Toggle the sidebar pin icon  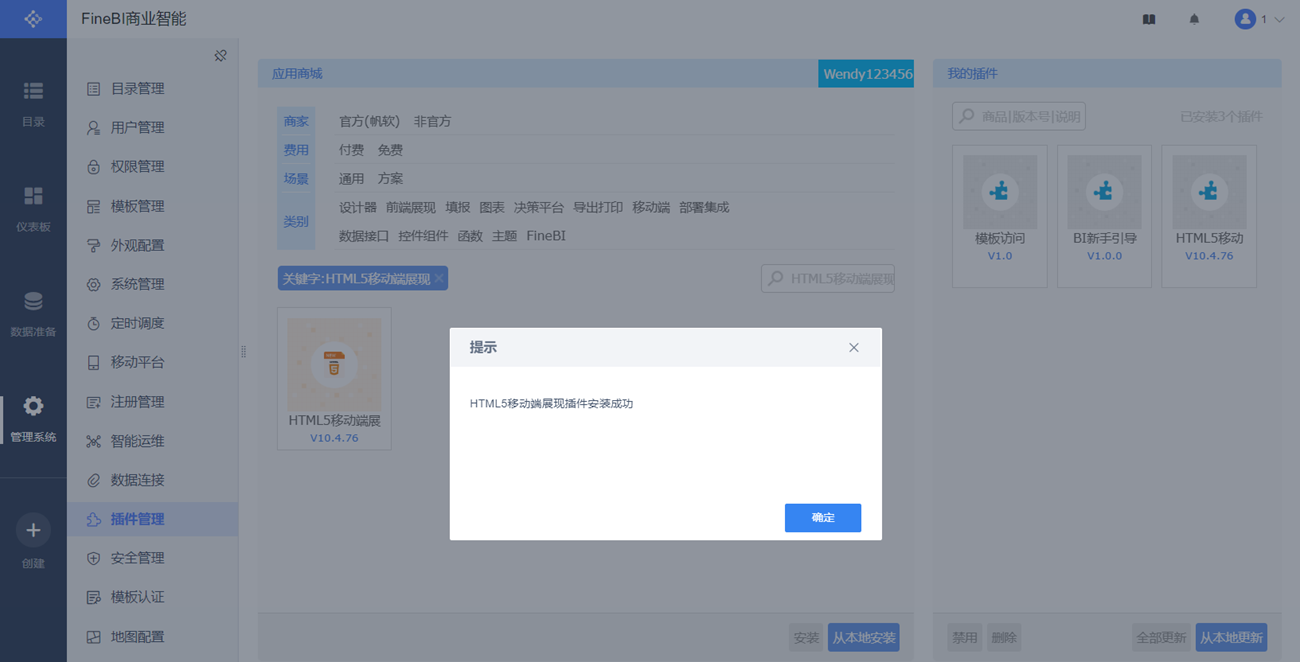(220, 56)
